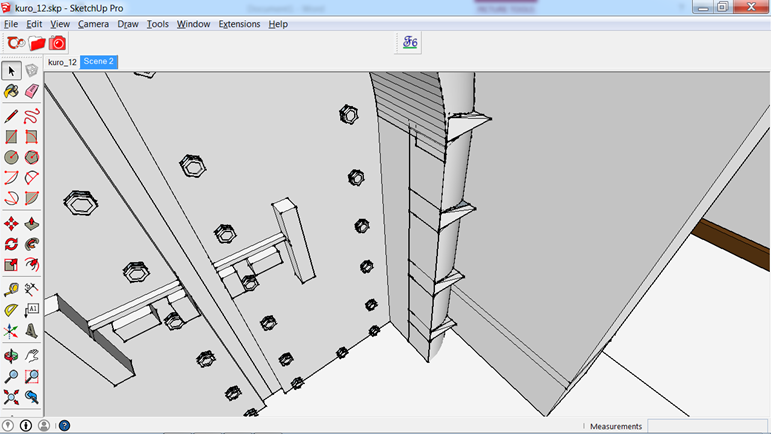Viewport: 771px width, 434px height.
Task: Activate the Push/Pull tool
Action: 31,224
